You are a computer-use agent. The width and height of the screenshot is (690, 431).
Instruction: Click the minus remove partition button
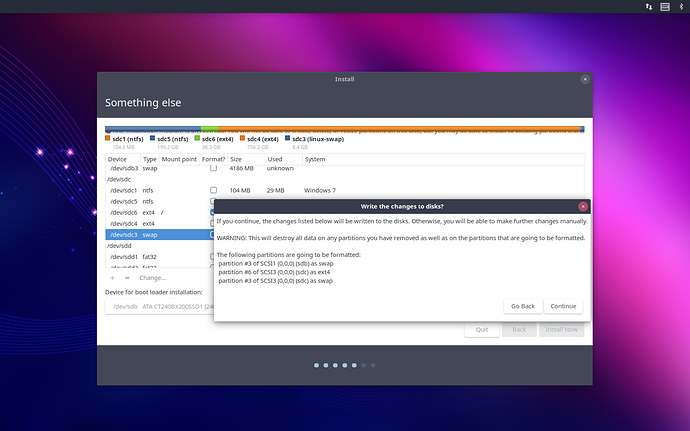(127, 278)
